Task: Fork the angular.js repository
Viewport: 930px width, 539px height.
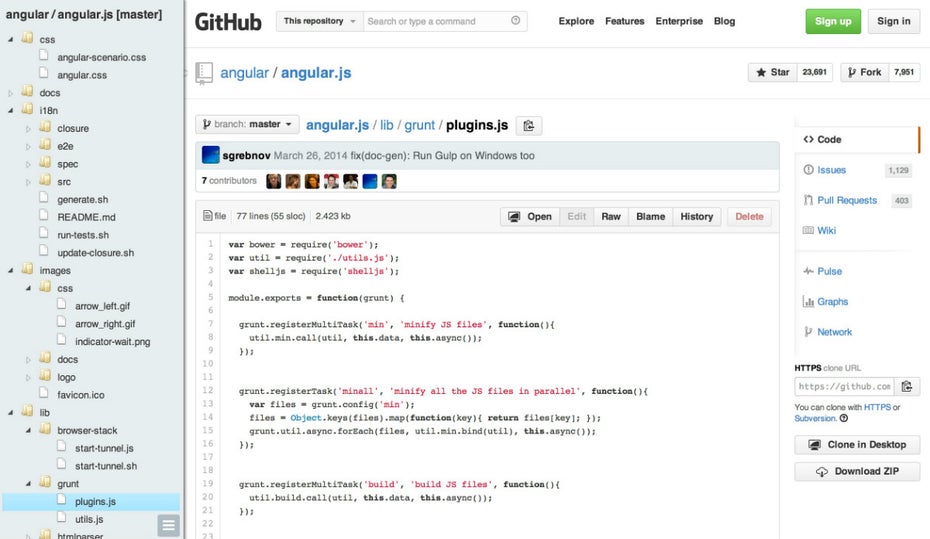Action: pos(864,72)
